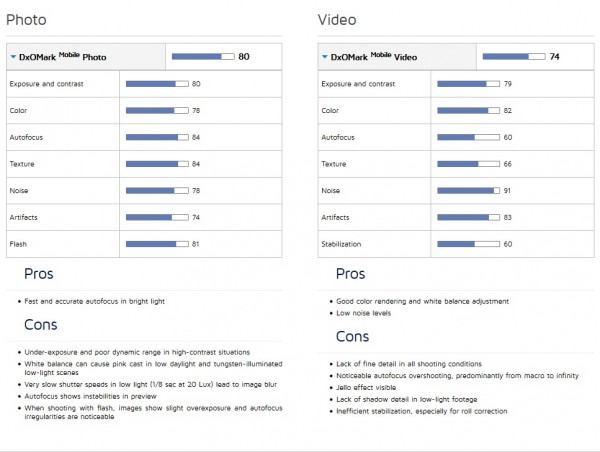Select the Video Color row label
This screenshot has height=452, width=600.
pos(330,111)
